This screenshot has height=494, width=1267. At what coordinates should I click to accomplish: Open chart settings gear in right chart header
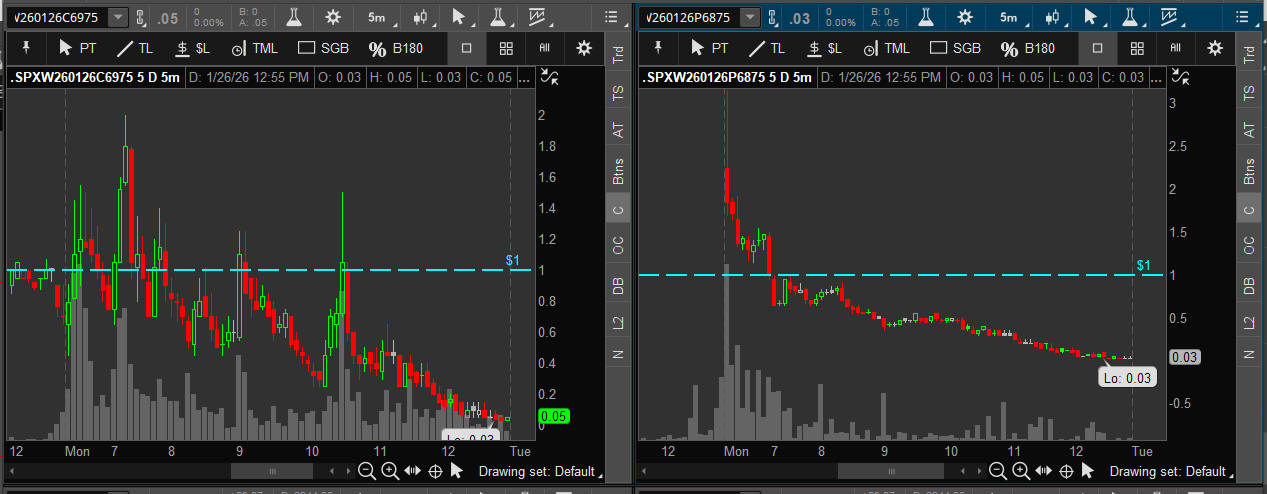963,18
